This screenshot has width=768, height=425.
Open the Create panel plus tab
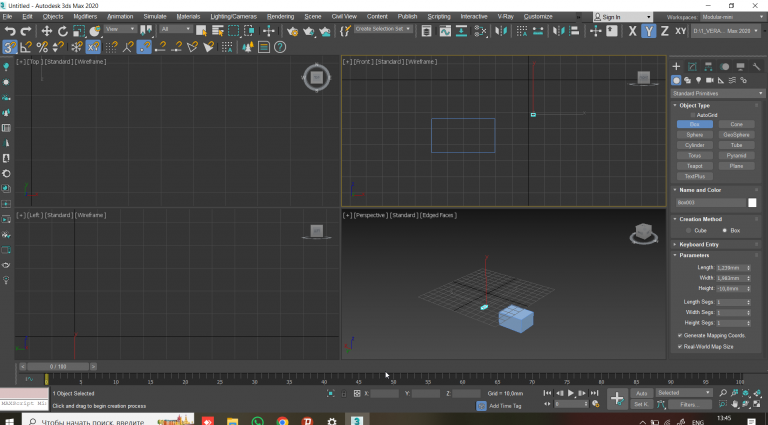click(676, 67)
